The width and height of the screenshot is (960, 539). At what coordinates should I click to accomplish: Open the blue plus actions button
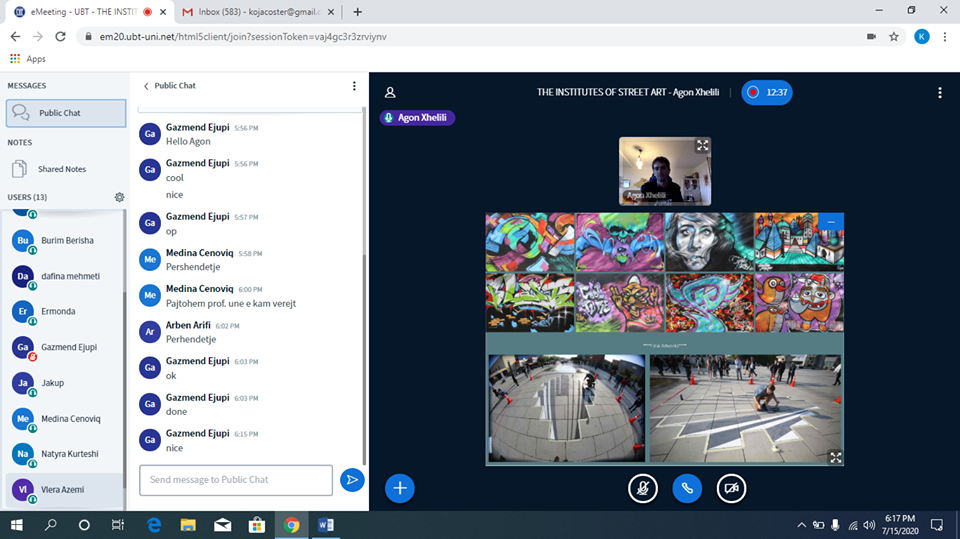pos(399,488)
